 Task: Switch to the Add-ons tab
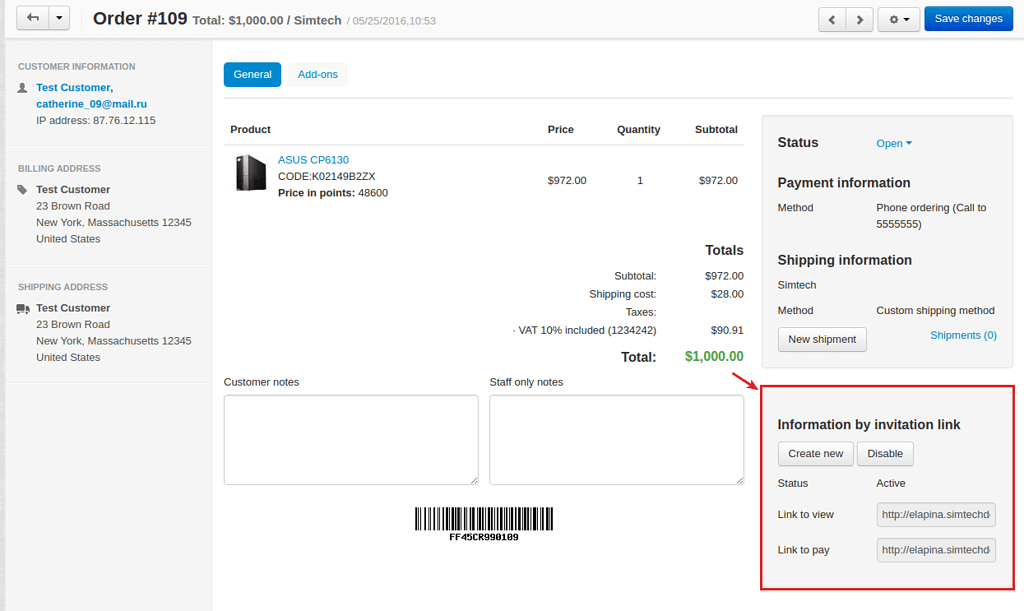pyautogui.click(x=318, y=74)
